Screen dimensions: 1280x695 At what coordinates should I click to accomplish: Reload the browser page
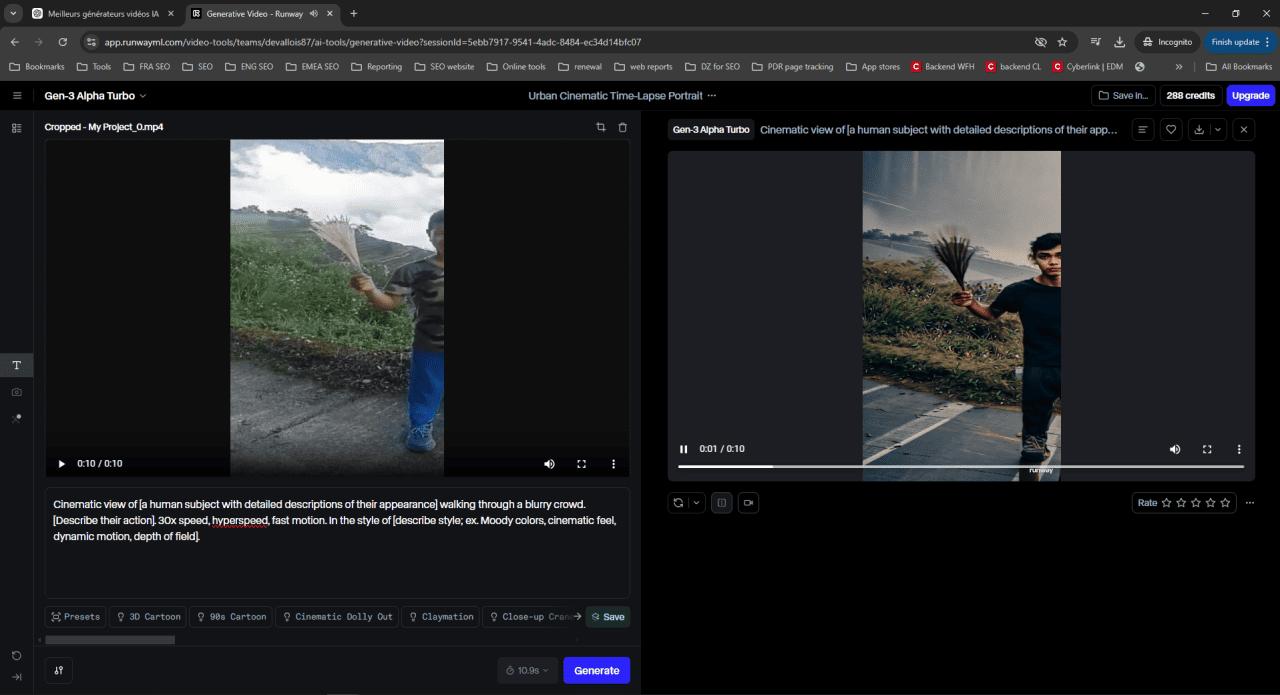(63, 42)
